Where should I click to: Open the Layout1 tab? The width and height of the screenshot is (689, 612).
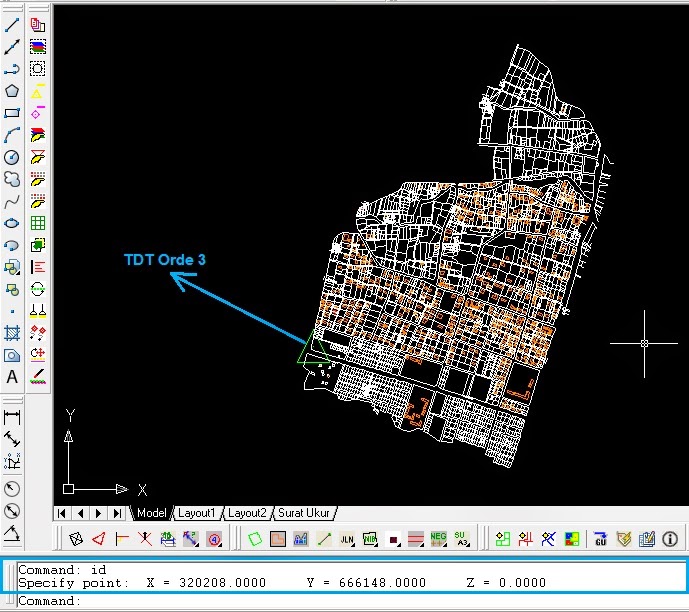197,513
